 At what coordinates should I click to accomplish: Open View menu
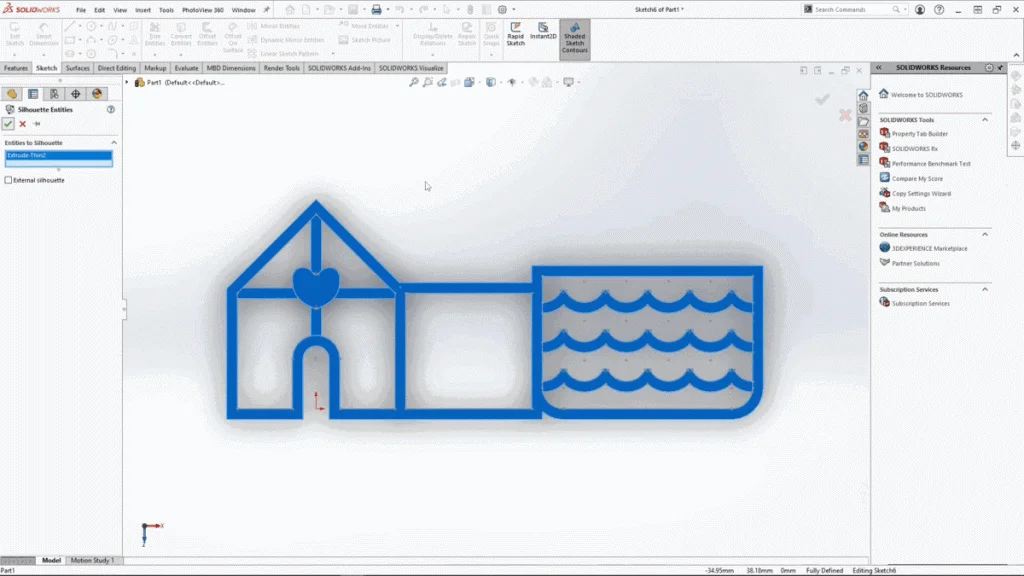120,10
